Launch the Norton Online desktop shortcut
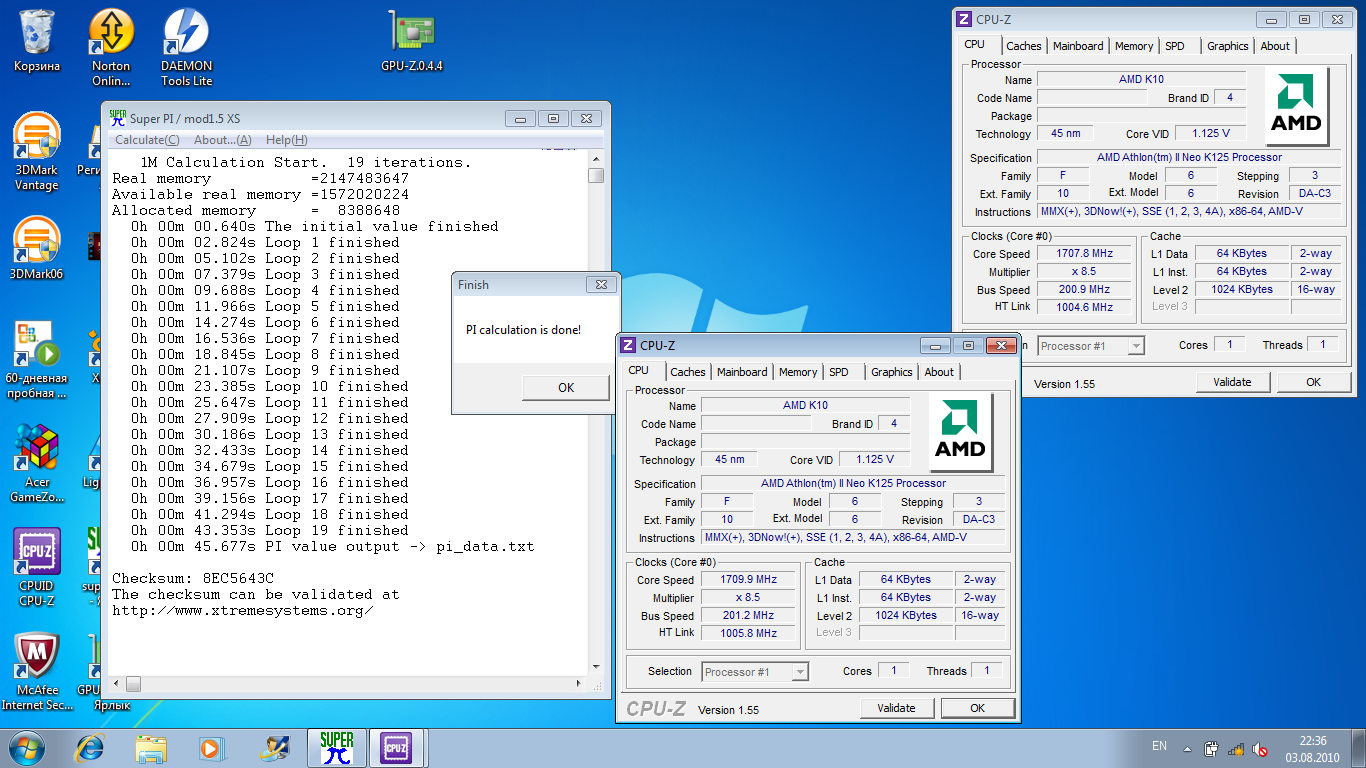This screenshot has width=1366, height=768. pos(111,47)
